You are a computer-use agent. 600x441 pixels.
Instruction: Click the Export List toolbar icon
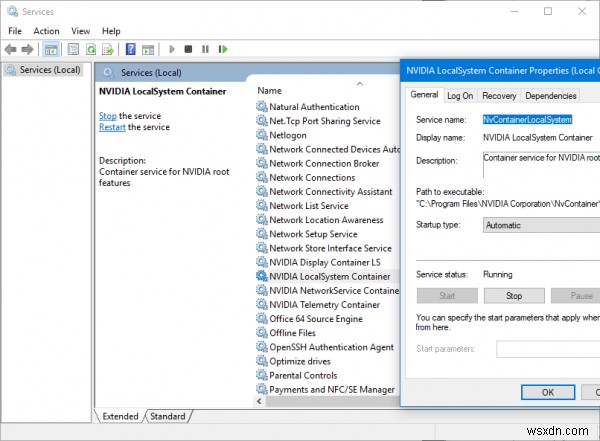click(x=109, y=48)
